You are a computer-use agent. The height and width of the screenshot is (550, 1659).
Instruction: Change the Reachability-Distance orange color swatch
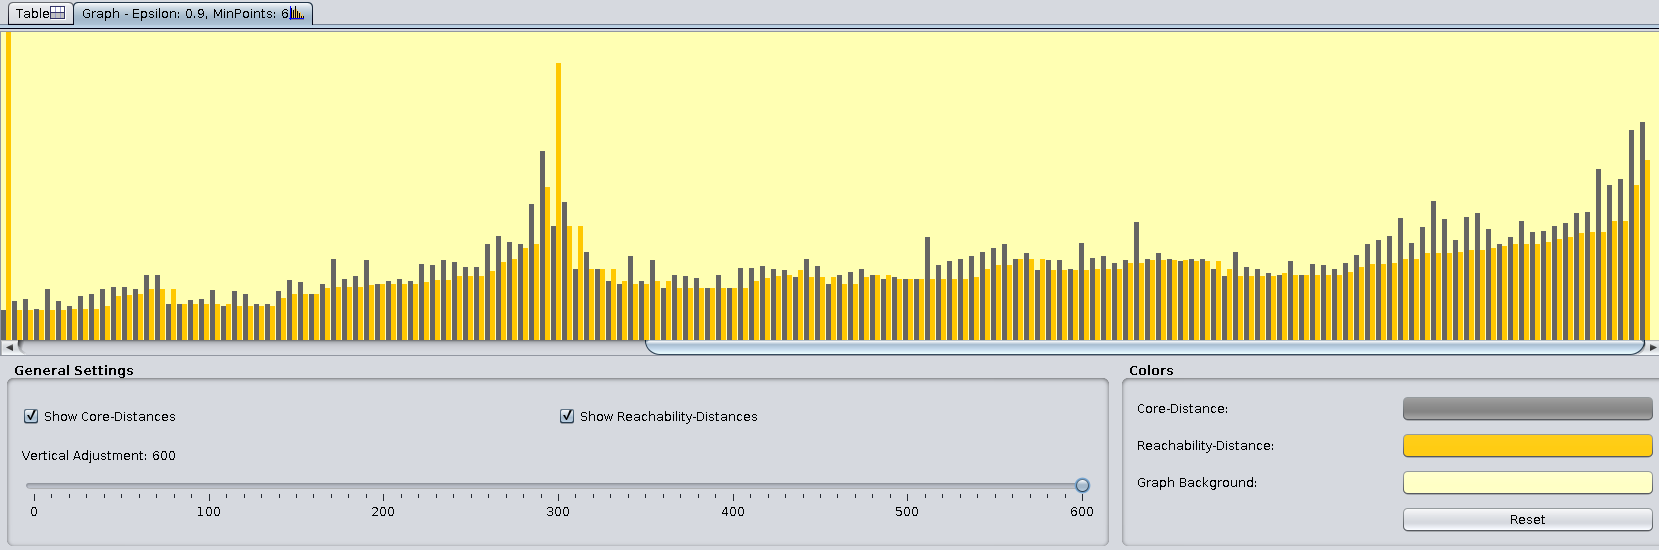(1527, 445)
